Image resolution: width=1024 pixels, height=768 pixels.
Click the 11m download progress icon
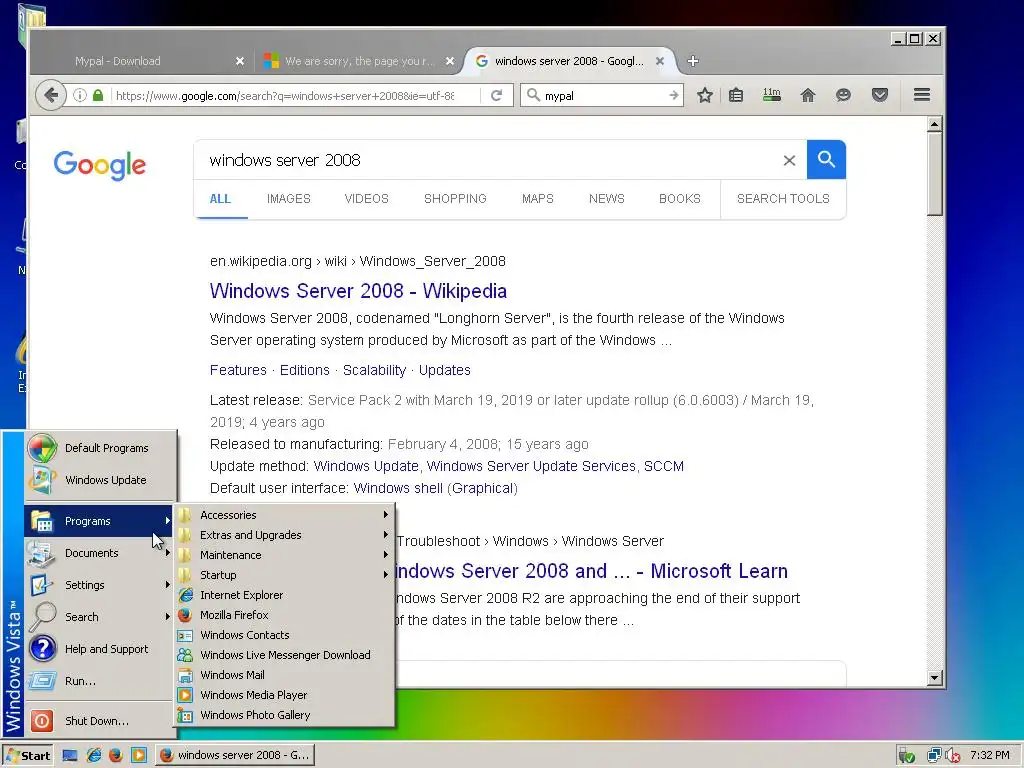point(771,95)
